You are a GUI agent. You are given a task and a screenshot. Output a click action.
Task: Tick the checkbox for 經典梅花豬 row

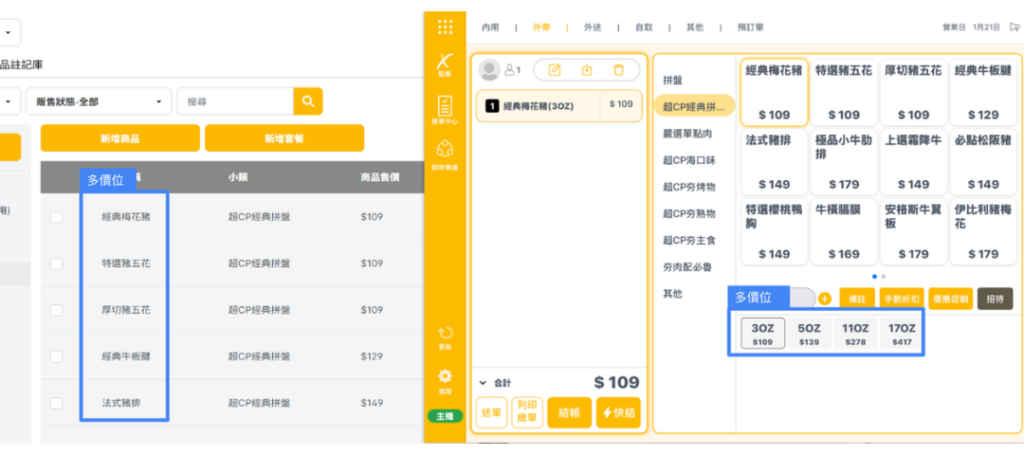click(x=56, y=217)
